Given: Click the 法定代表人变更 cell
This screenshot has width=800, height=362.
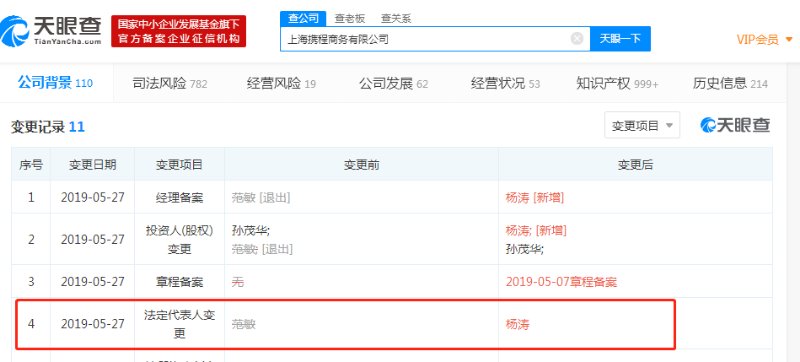Looking at the screenshot, I should pos(179,324).
